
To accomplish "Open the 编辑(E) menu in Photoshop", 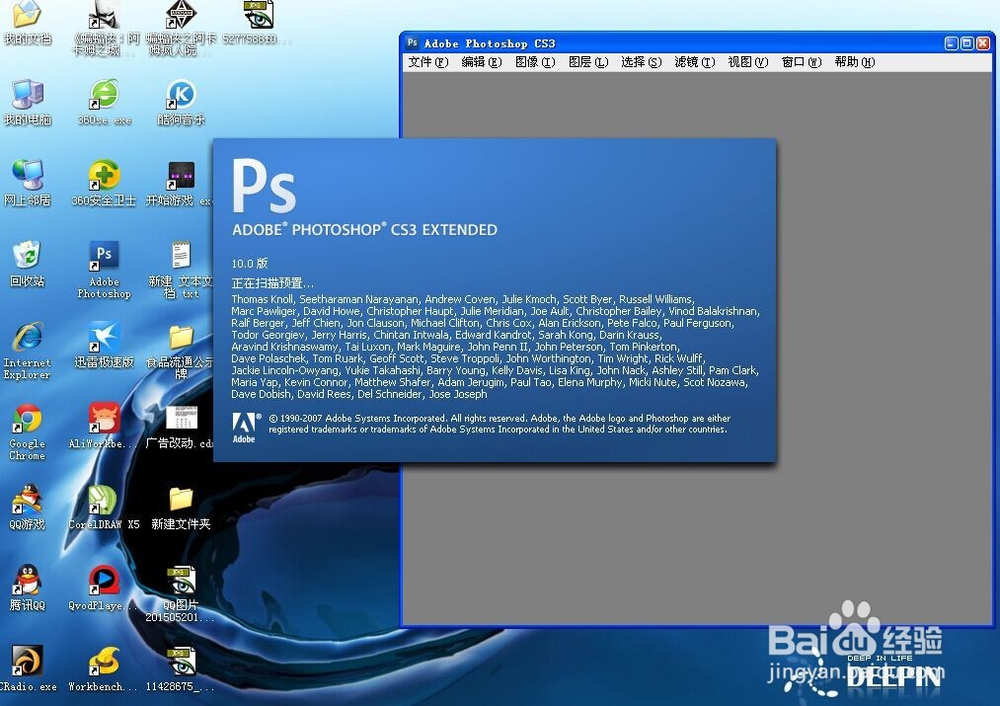I will [482, 62].
